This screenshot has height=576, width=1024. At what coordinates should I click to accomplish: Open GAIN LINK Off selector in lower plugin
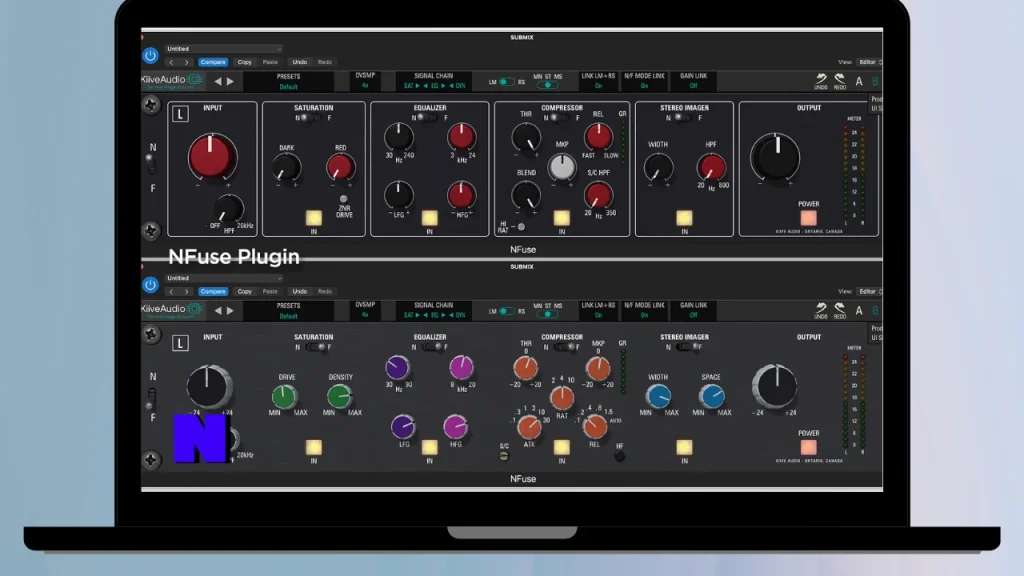click(693, 310)
